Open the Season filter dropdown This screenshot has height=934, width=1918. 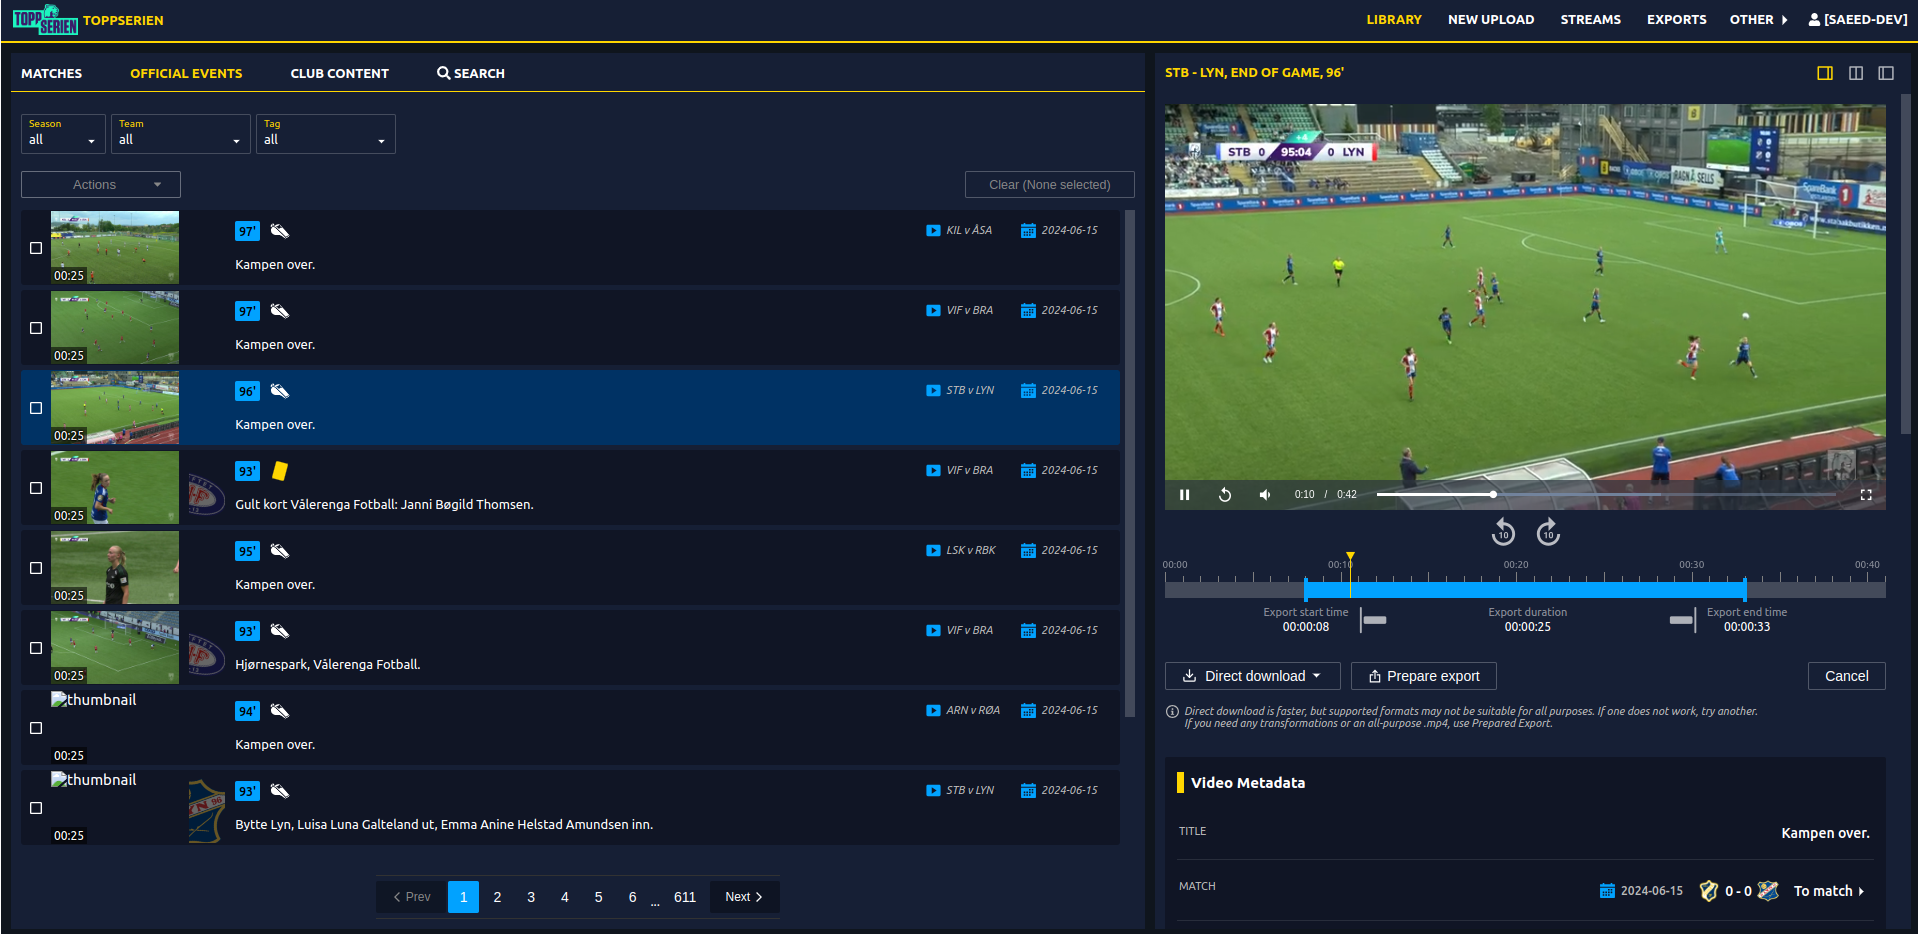[62, 134]
